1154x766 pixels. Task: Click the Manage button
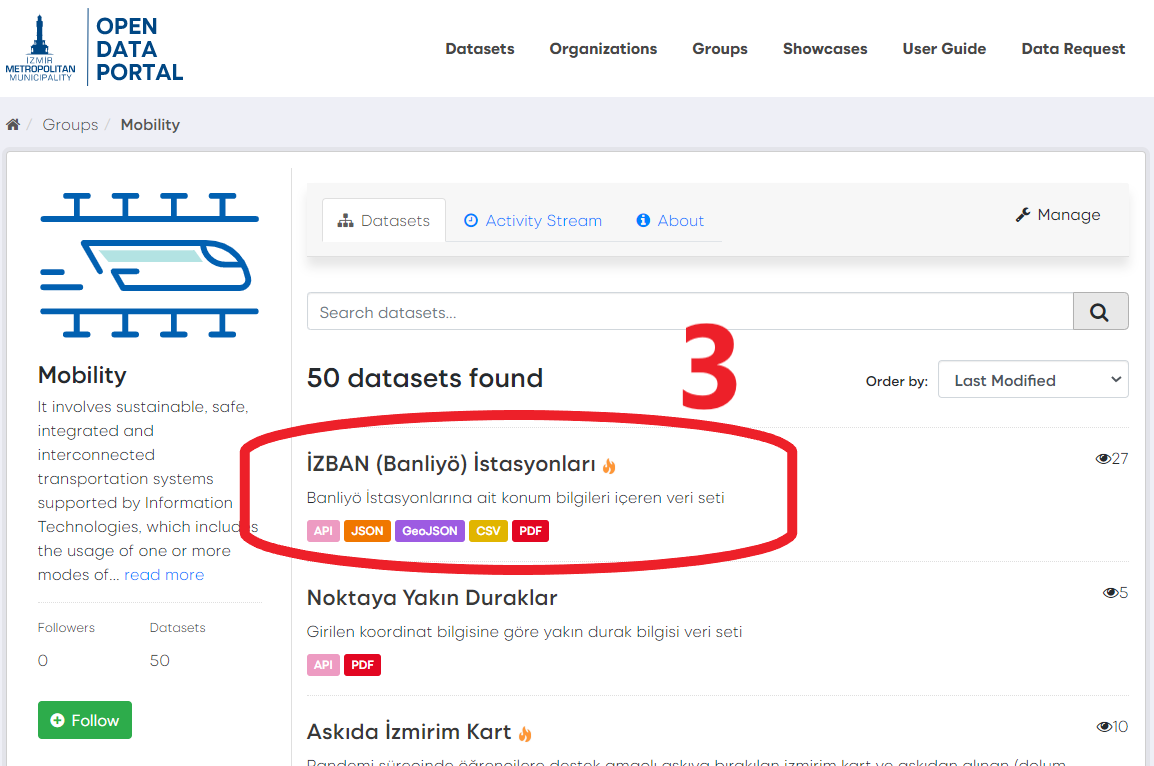tap(1058, 215)
